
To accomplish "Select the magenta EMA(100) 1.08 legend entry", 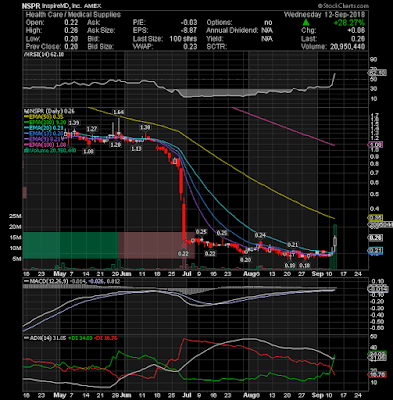I will pyautogui.click(x=46, y=145).
